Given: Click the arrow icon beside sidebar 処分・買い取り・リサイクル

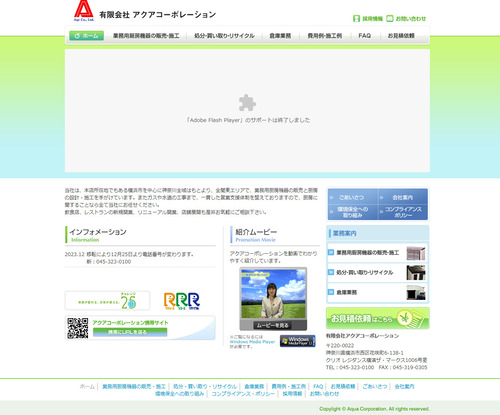Looking at the screenshot, I should click(331, 272).
